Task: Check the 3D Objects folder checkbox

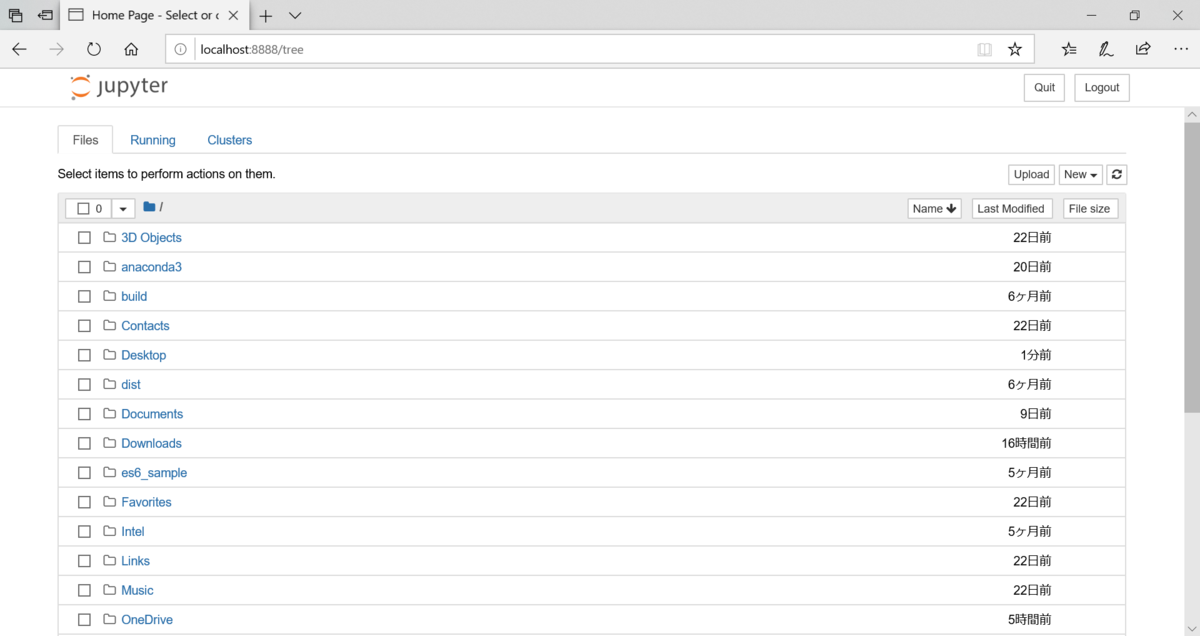Action: pos(84,238)
